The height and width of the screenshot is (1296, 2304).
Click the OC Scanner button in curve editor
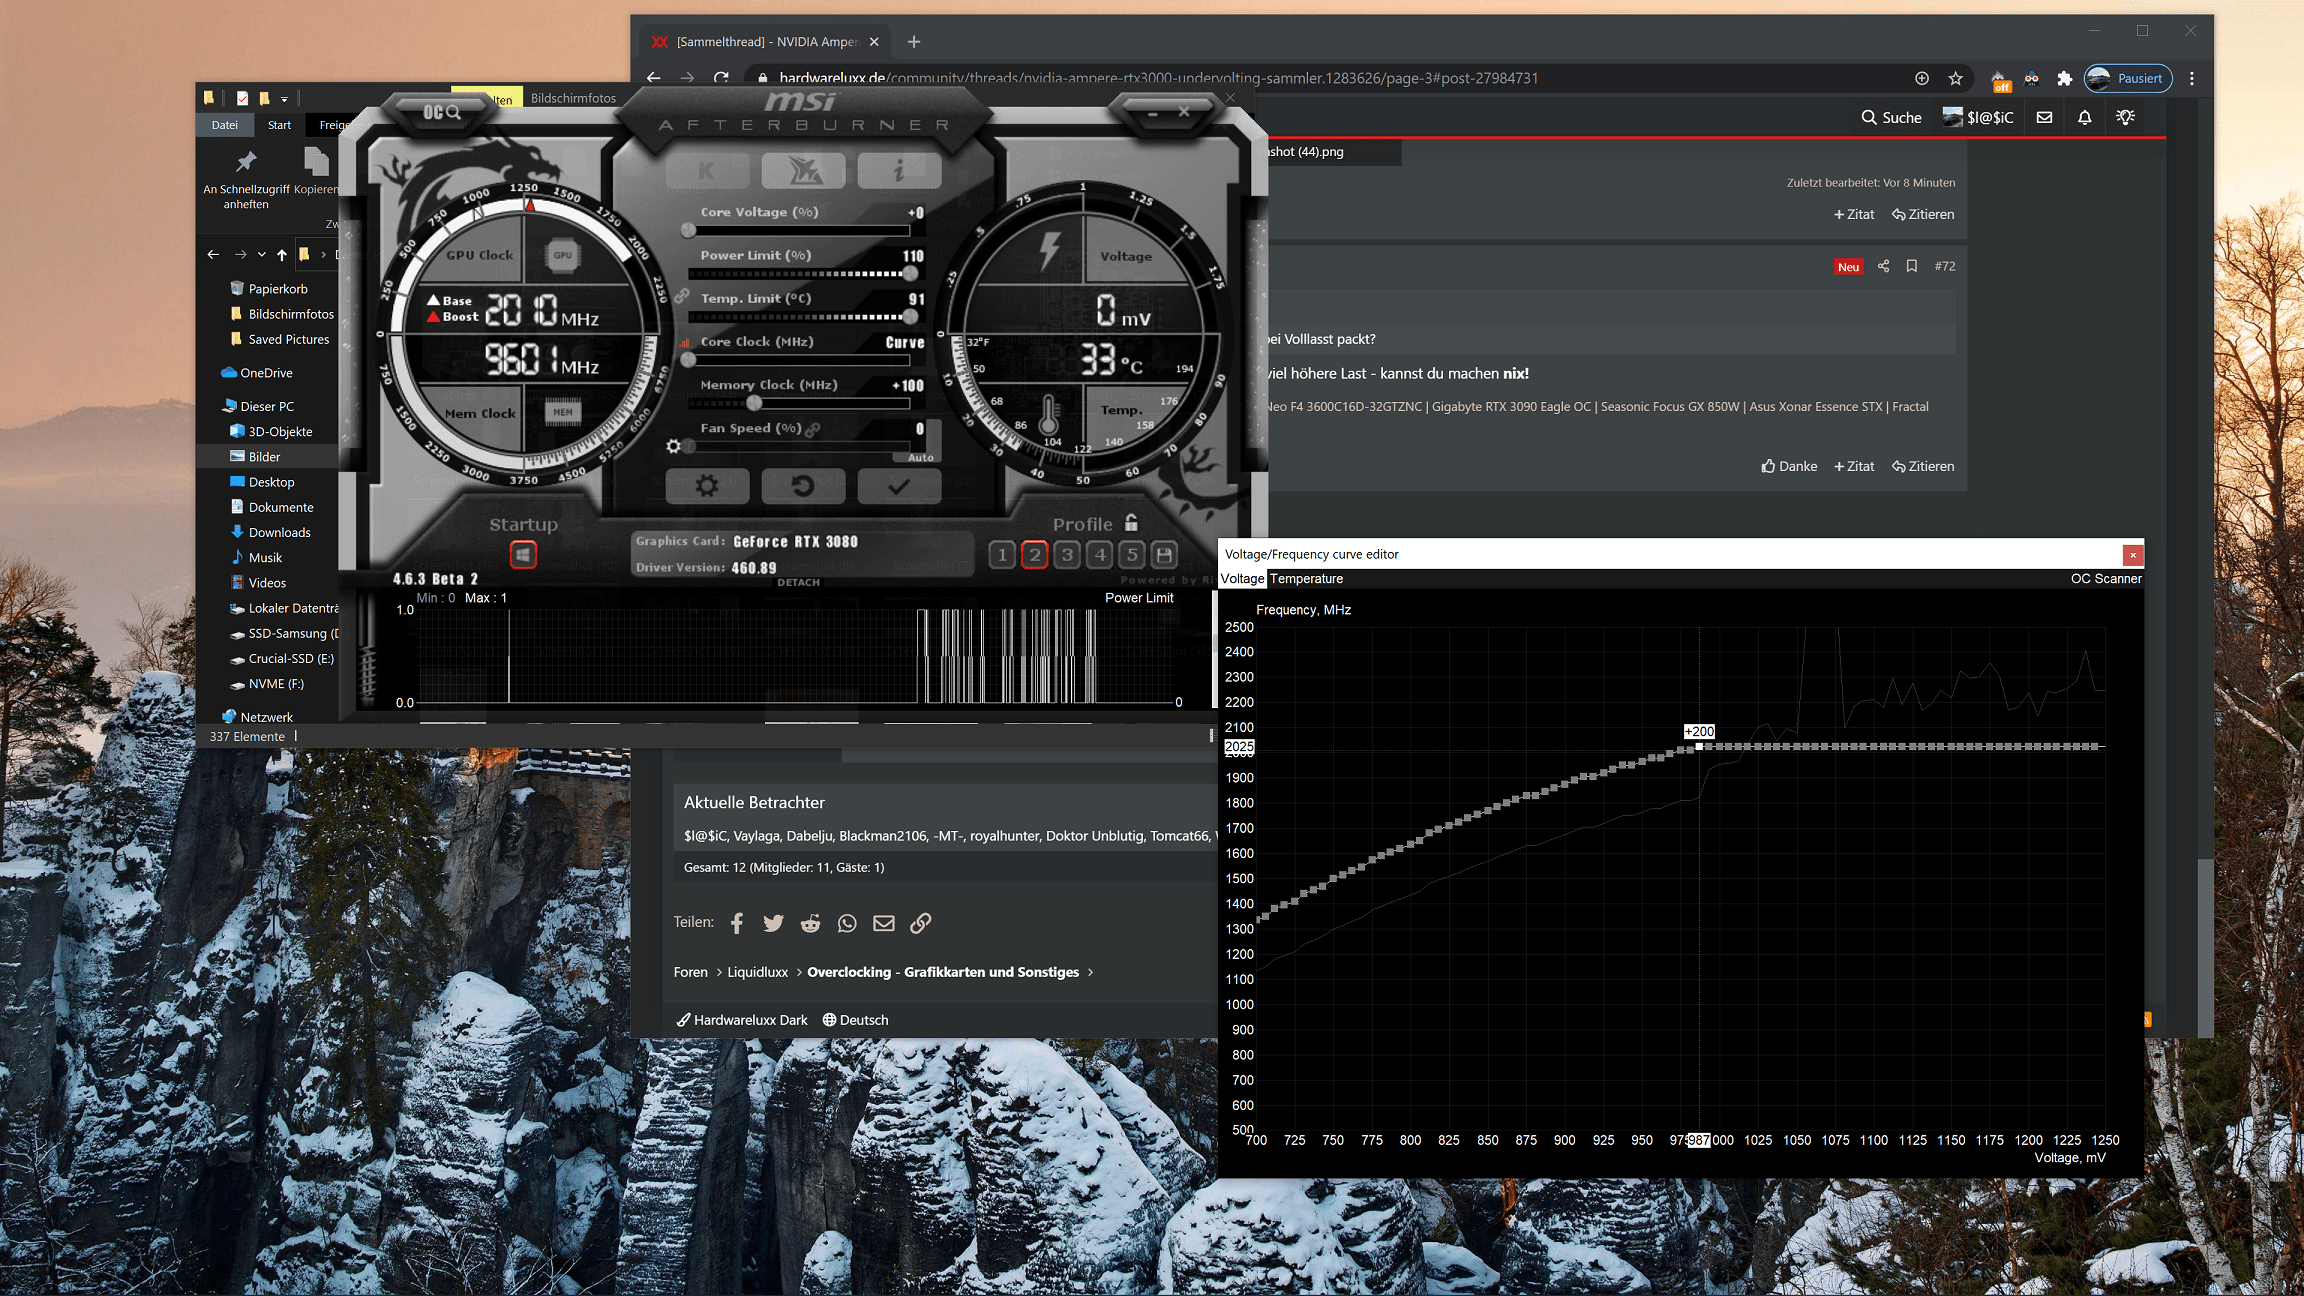[2105, 579]
